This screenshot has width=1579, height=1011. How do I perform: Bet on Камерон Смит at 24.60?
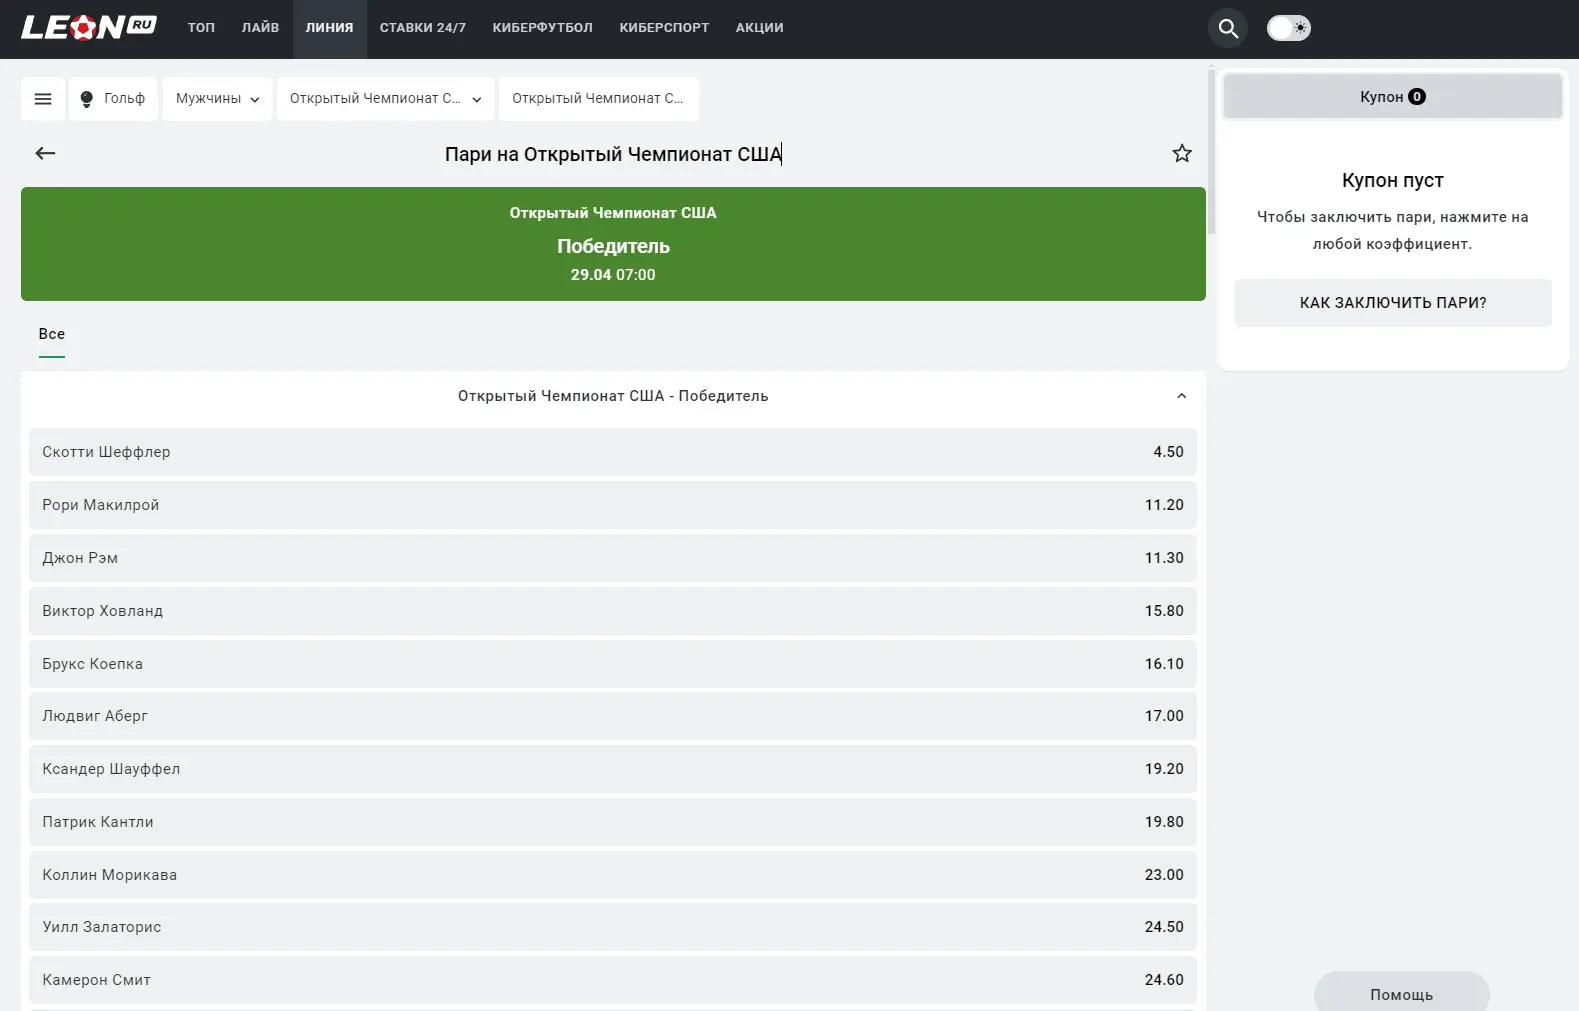click(x=612, y=980)
